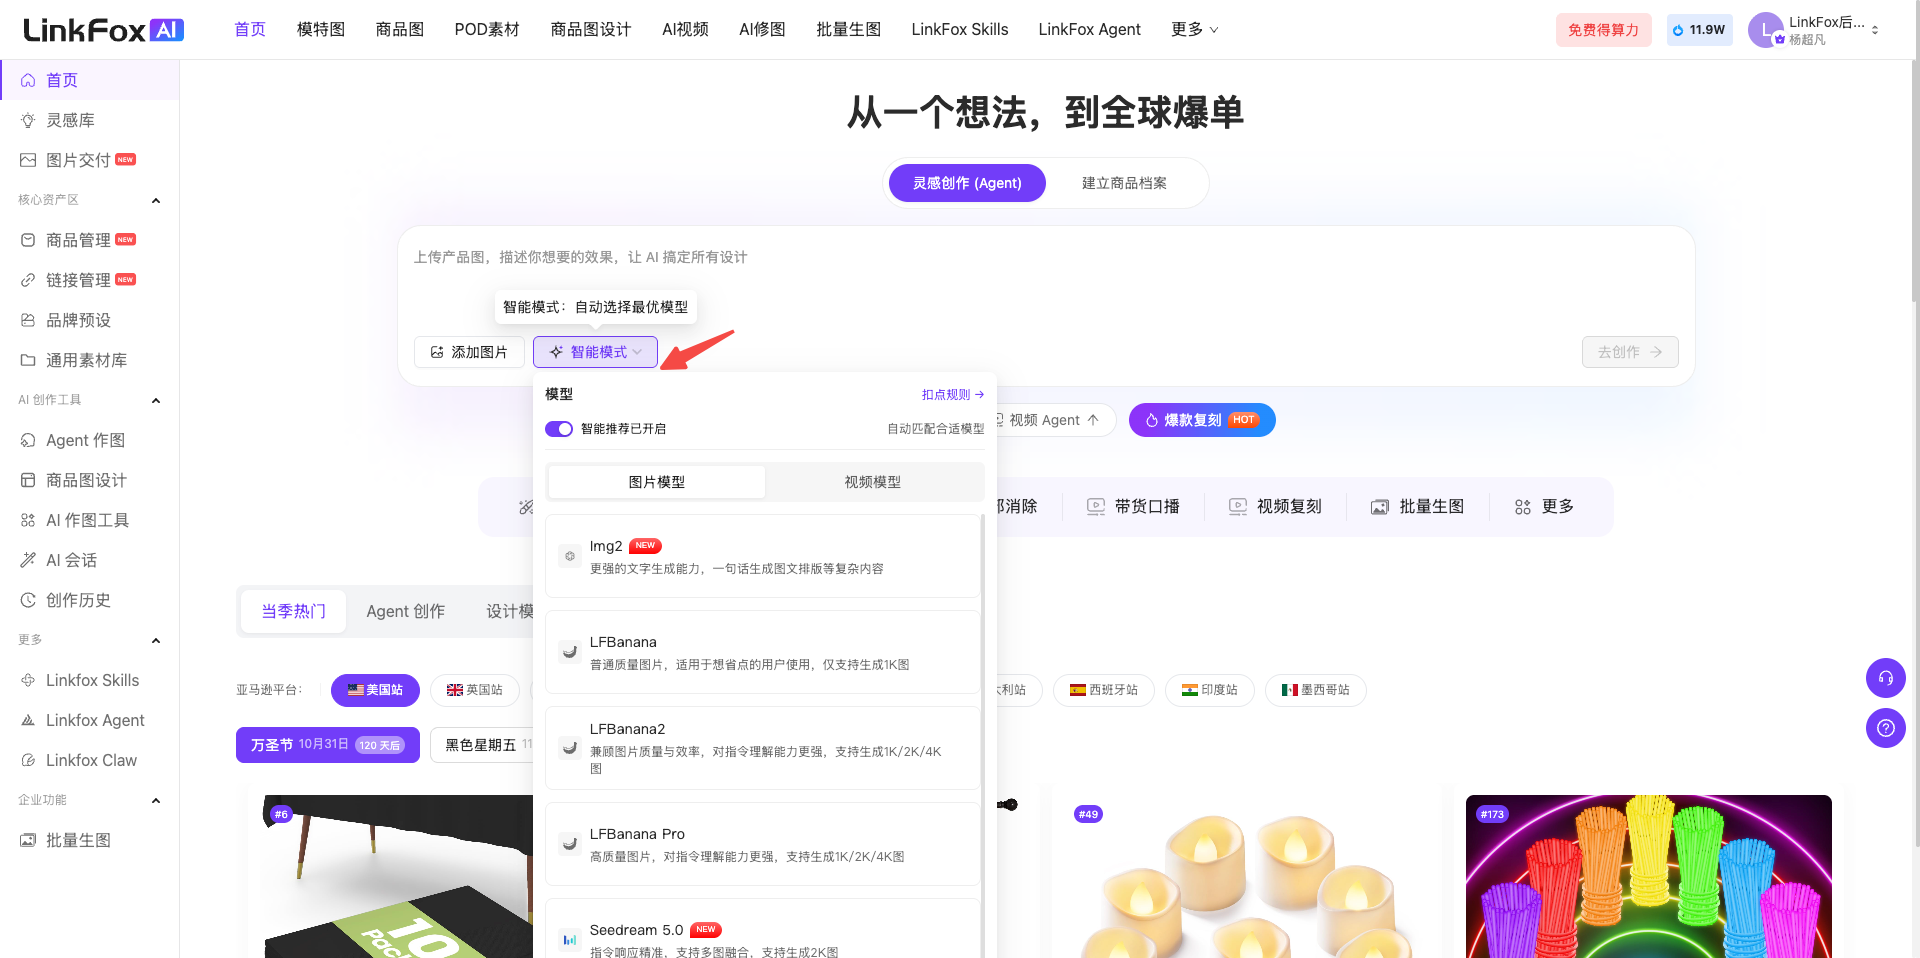Open 图片交付 in the sidebar
1920x958 pixels.
pos(90,160)
